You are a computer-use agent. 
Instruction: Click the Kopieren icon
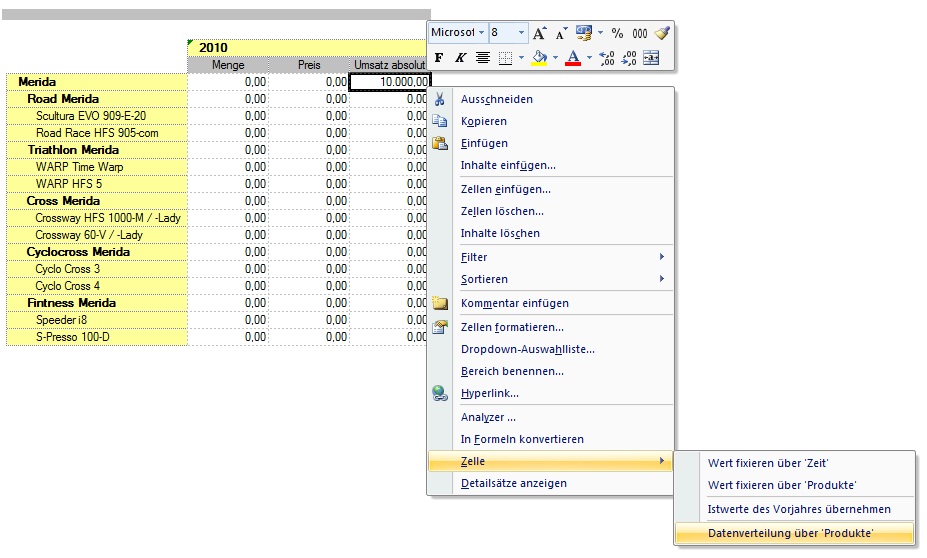[439, 121]
